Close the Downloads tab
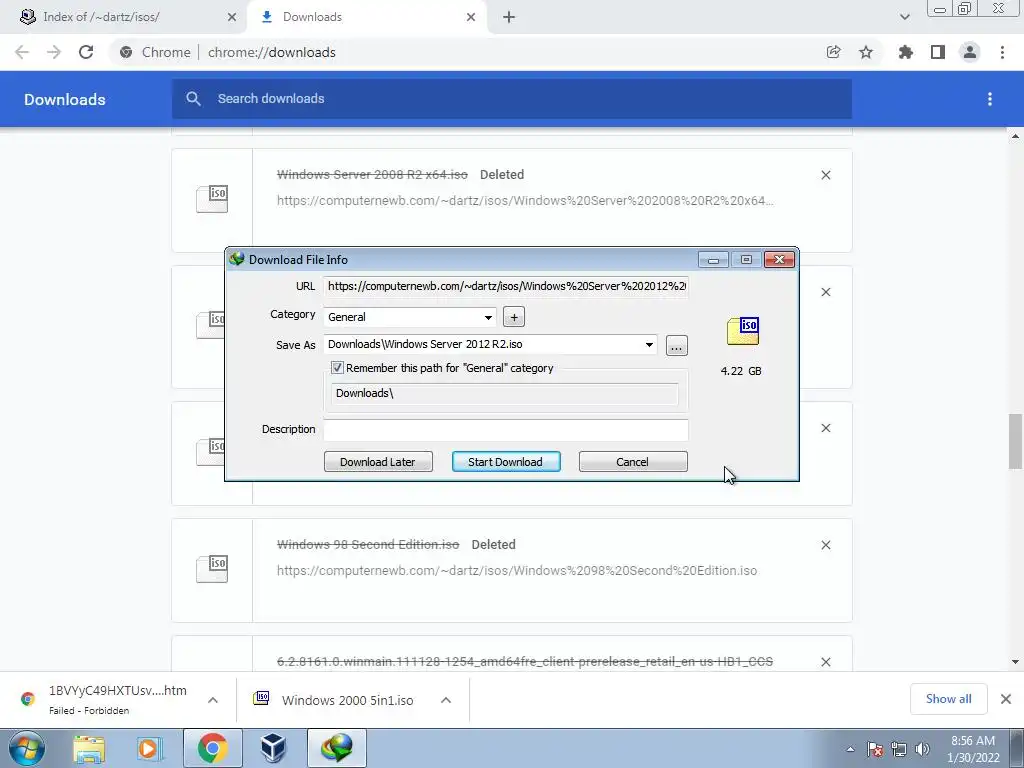 coord(471,17)
